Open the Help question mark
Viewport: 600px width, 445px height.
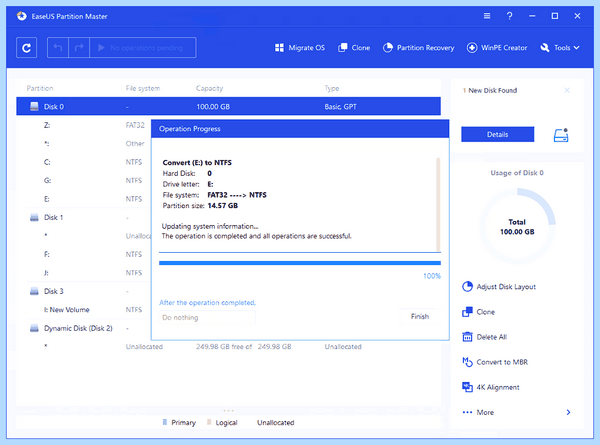coord(509,16)
